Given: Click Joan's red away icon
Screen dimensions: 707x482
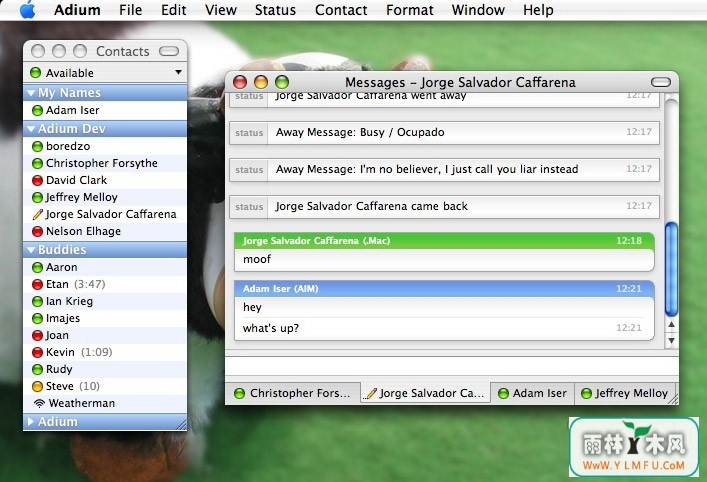Looking at the screenshot, I should pos(37,335).
